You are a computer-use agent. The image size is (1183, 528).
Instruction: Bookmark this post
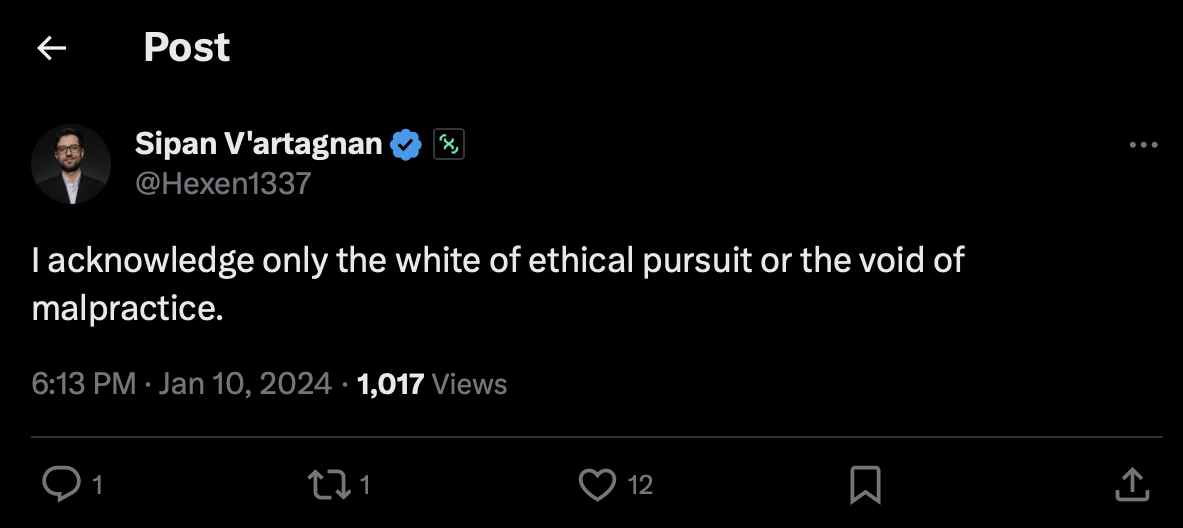click(864, 485)
